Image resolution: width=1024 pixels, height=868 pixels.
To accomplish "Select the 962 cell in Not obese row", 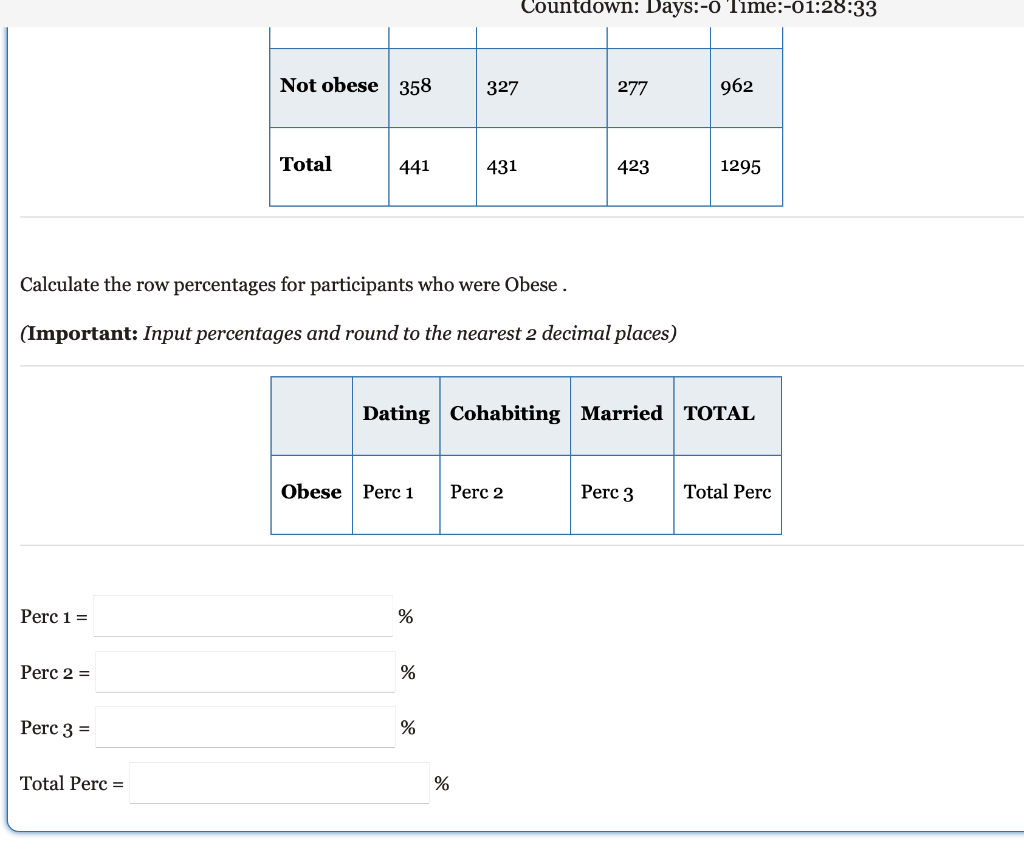I will point(746,88).
